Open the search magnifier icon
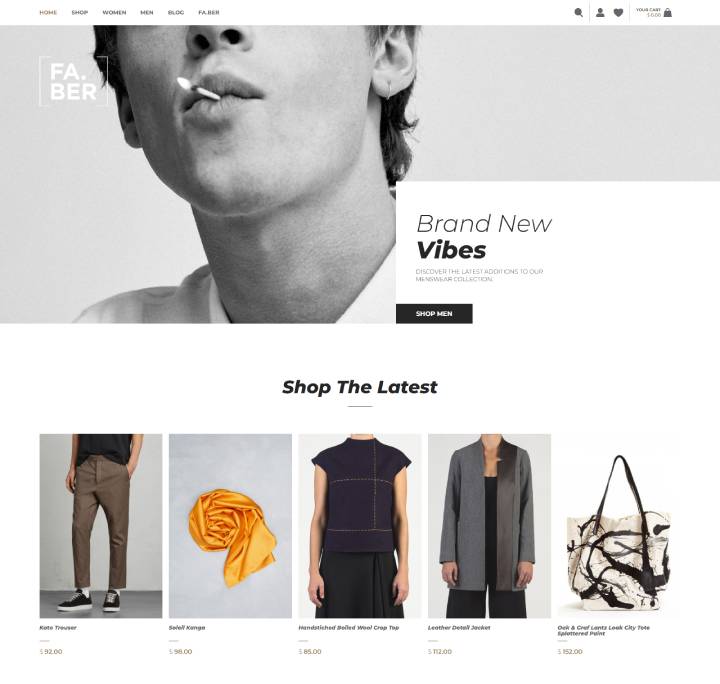Viewport: 720px width, 684px height. [x=579, y=12]
